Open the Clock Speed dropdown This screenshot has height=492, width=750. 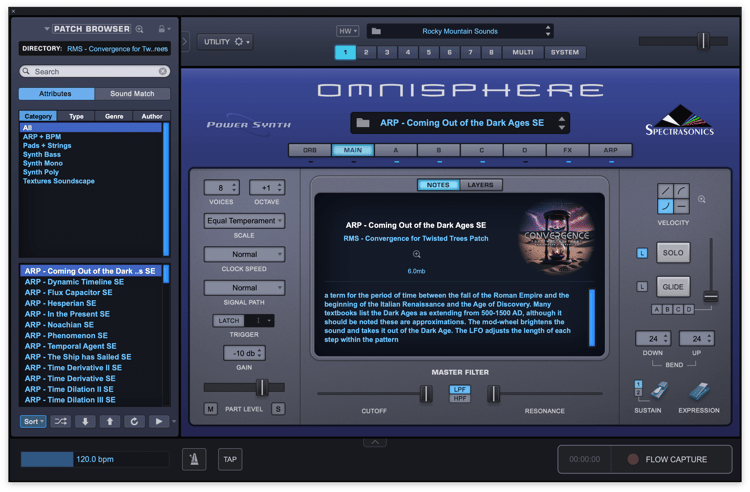point(244,254)
